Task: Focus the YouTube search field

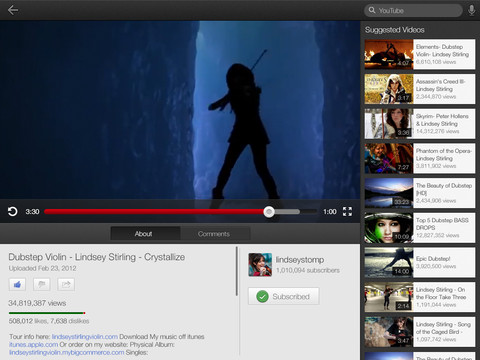Action: pos(413,10)
